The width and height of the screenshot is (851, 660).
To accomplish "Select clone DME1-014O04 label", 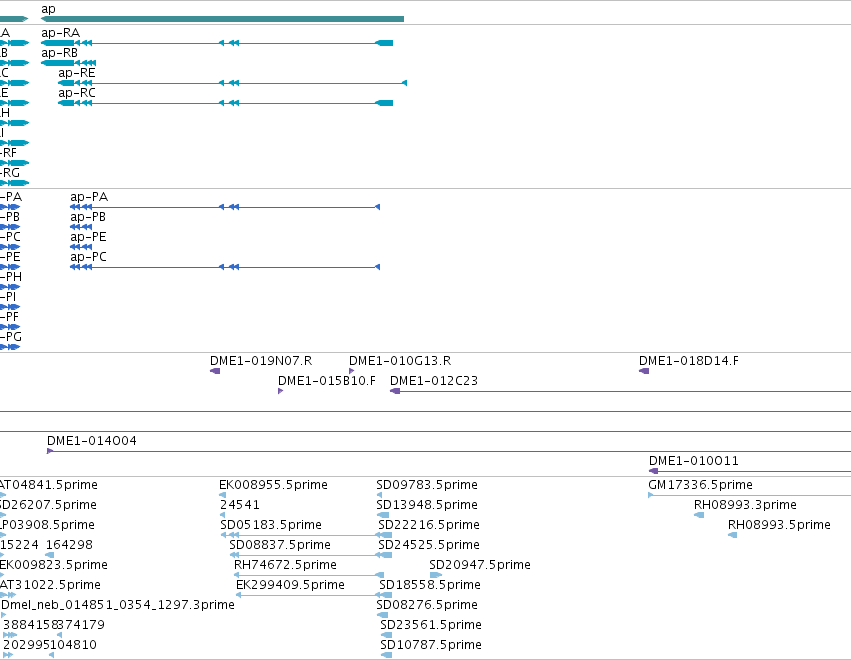I will (x=92, y=441).
